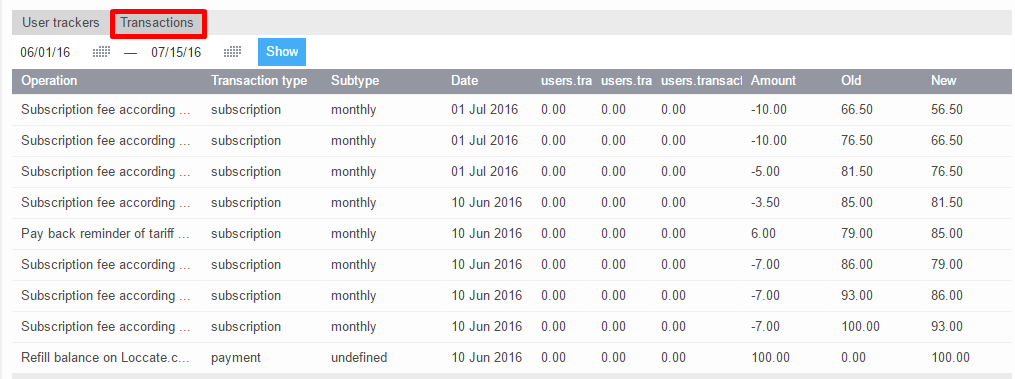
Task: Click the Show button
Action: [282, 52]
